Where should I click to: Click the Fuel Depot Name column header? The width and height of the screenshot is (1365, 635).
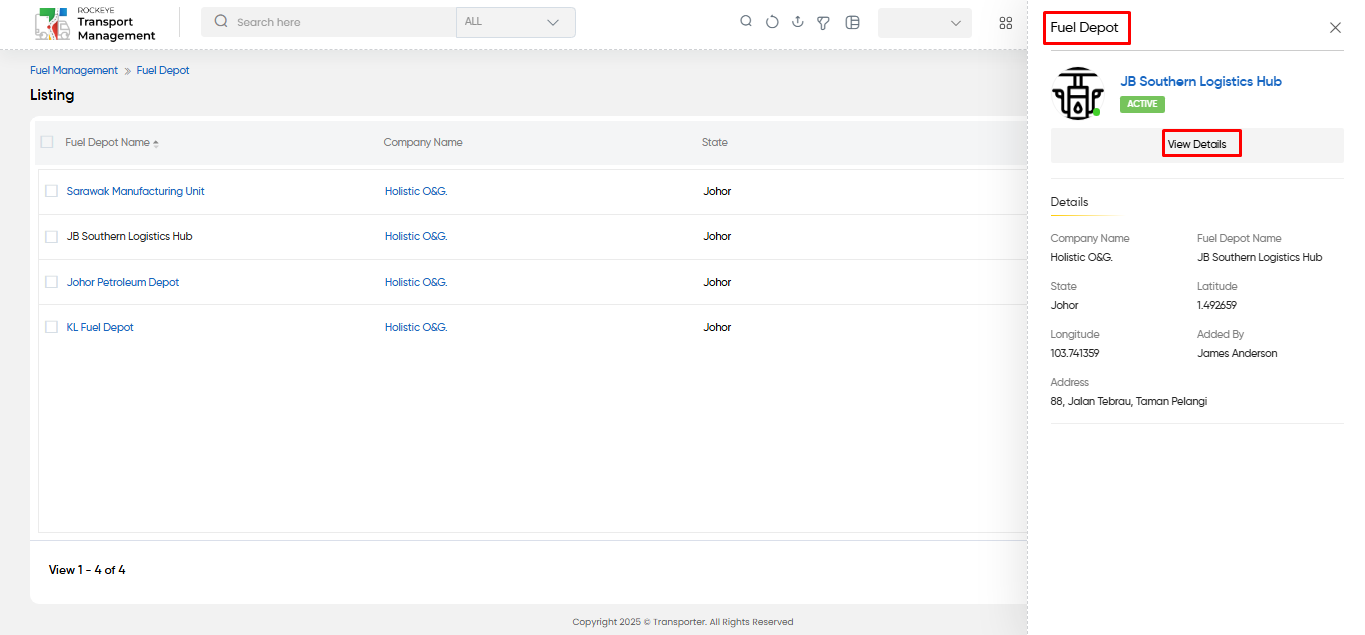(108, 143)
